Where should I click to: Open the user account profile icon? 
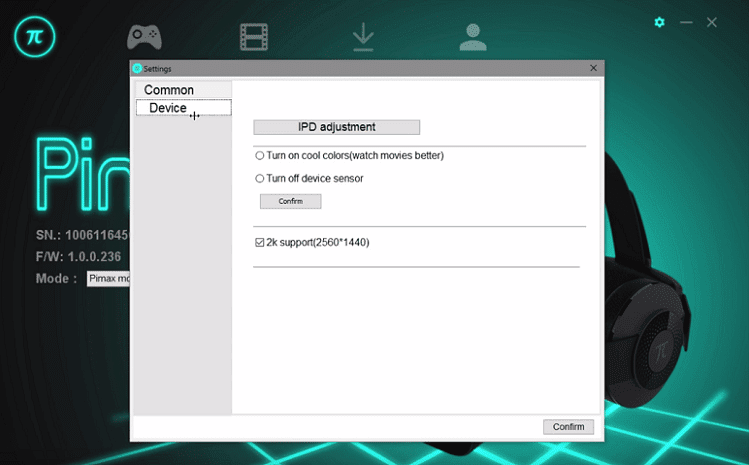473,37
